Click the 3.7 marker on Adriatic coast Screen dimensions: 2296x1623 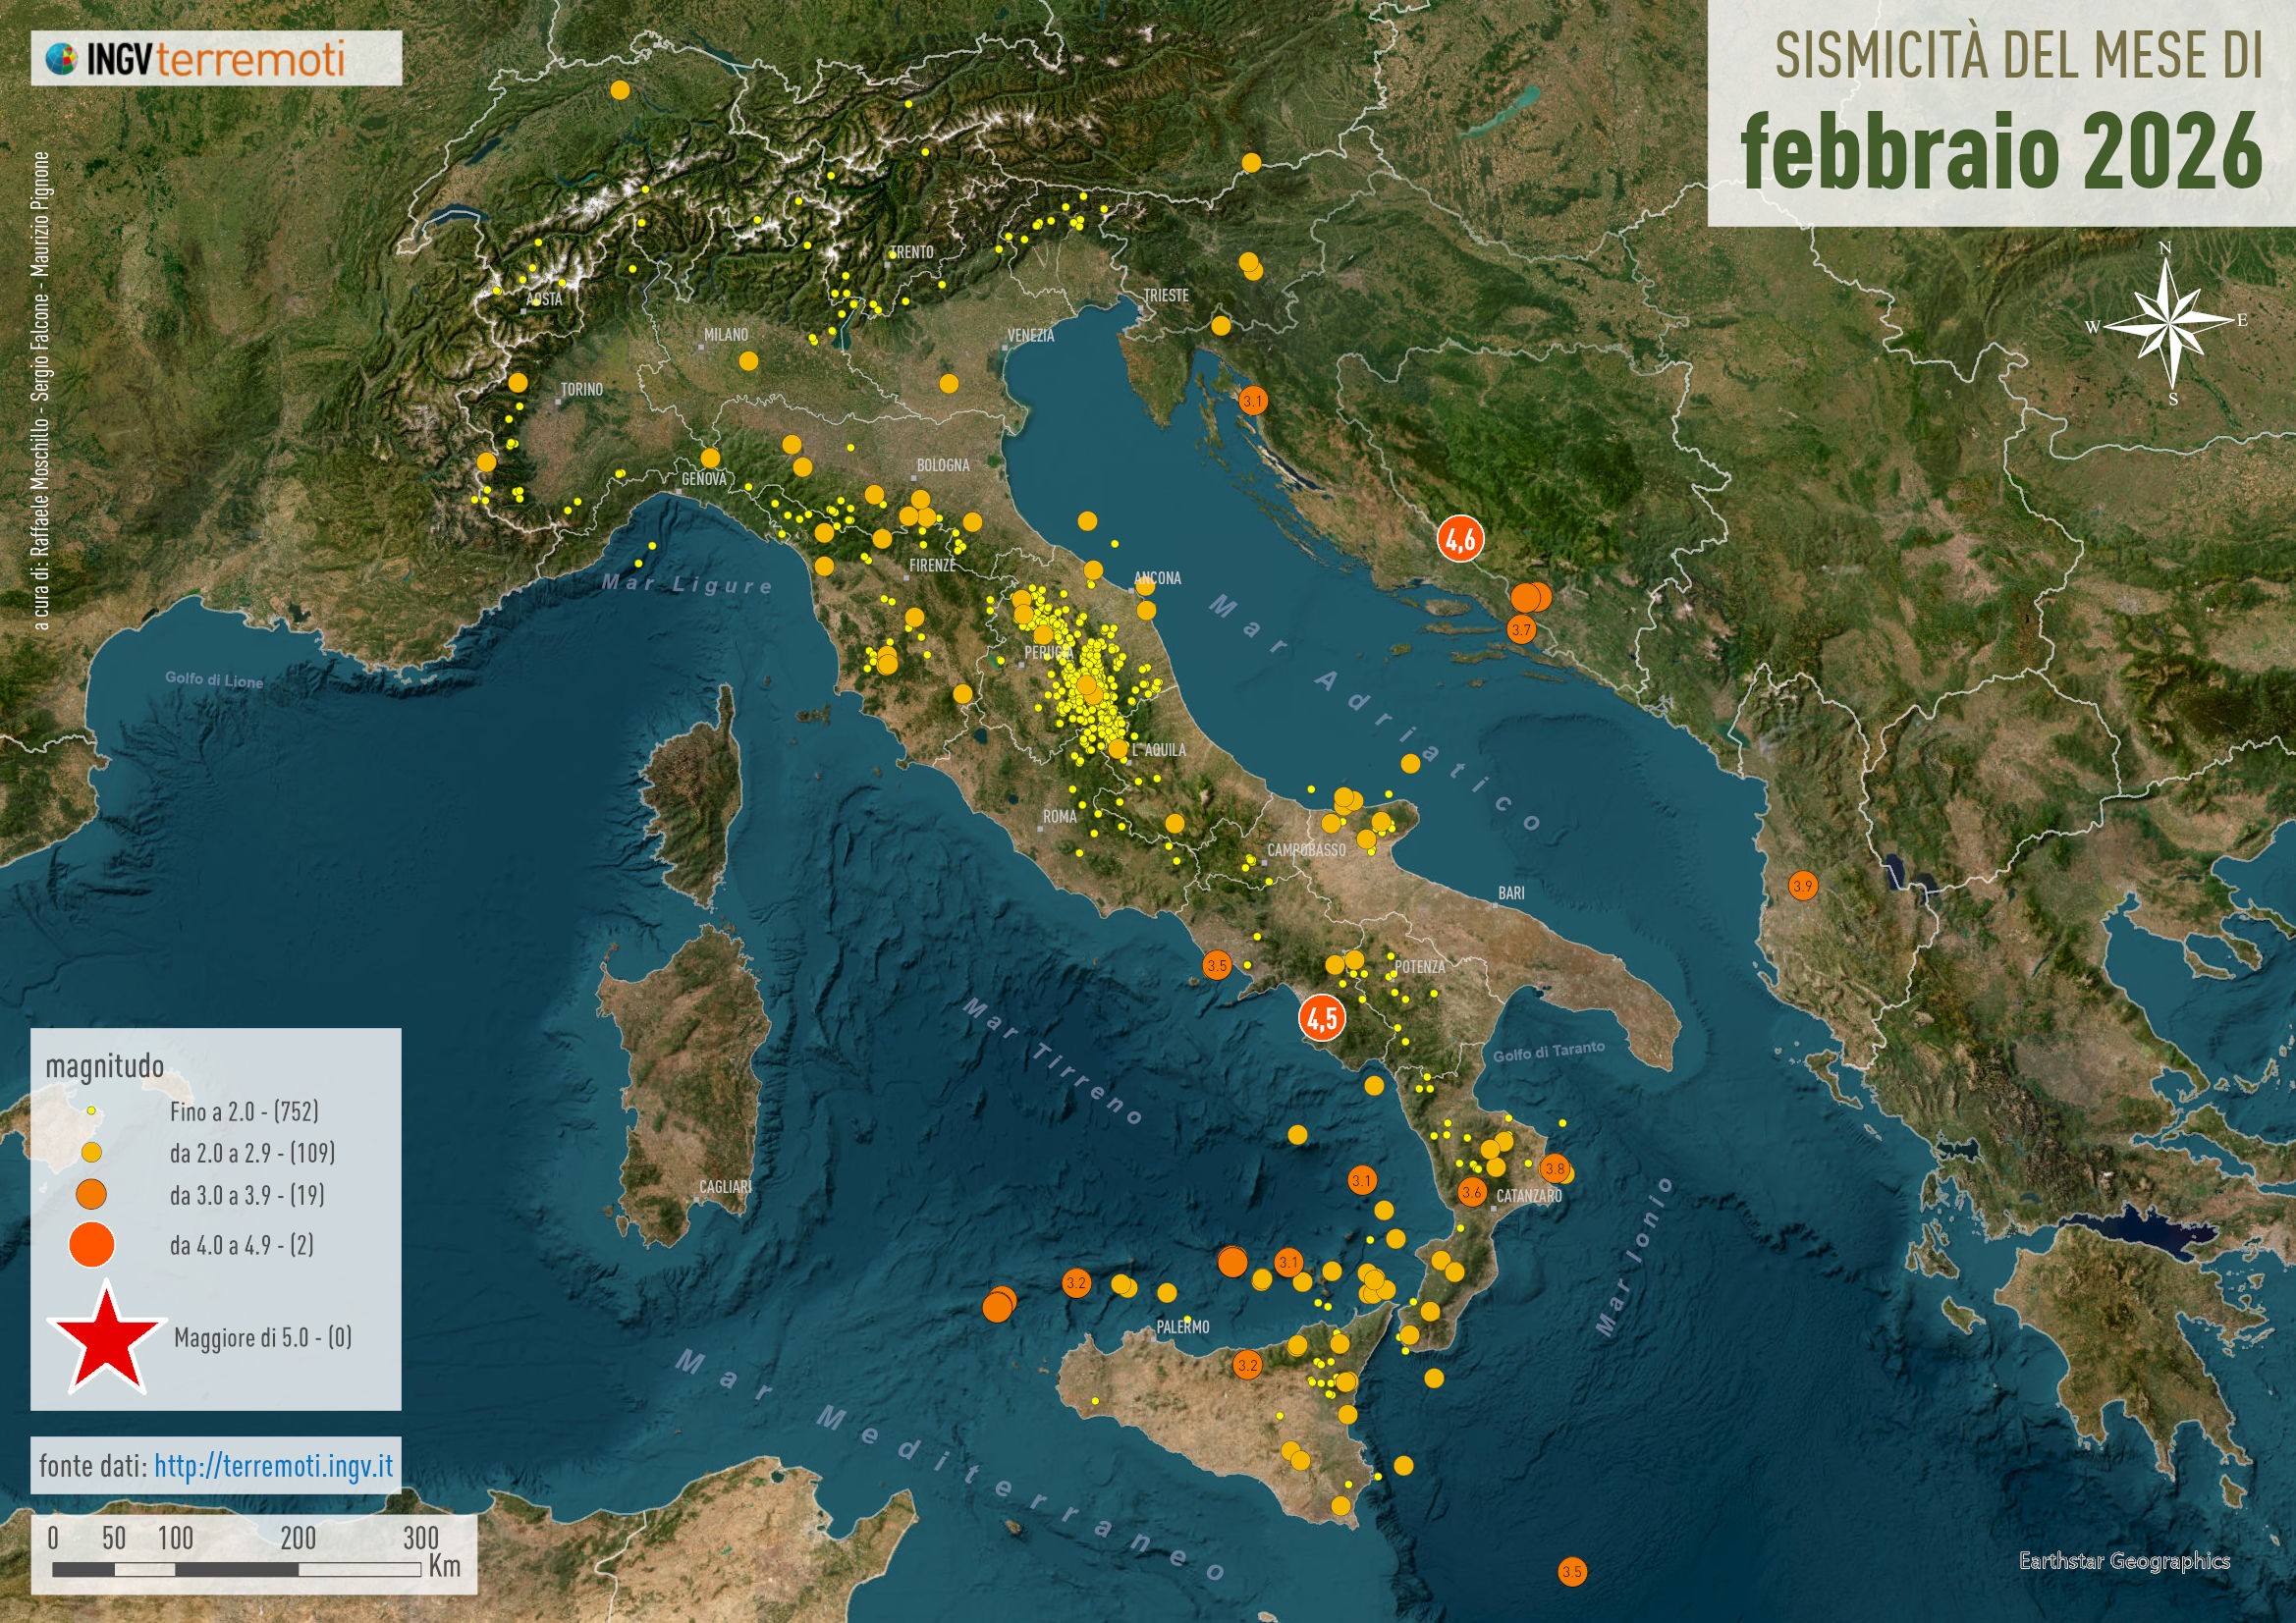[1521, 630]
